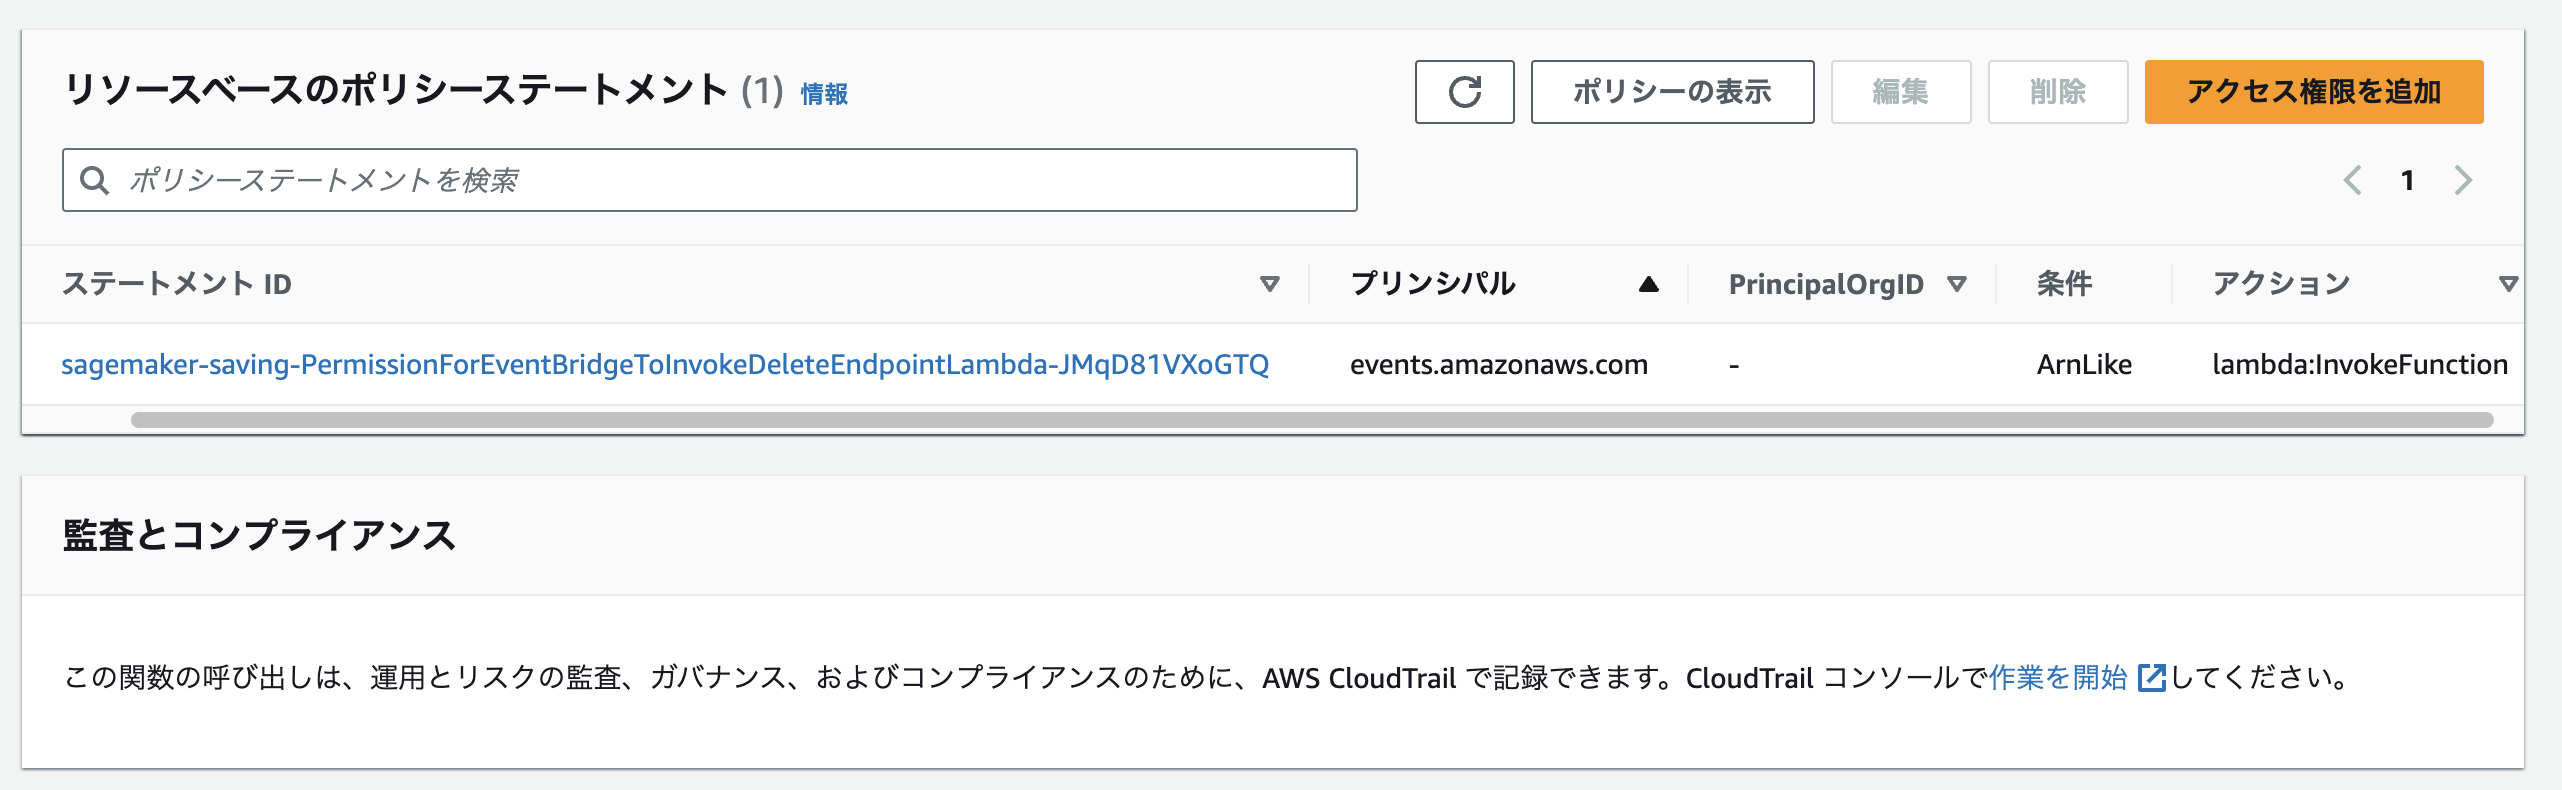Open the アクション column filter dropdown
2562x790 pixels.
(2510, 284)
